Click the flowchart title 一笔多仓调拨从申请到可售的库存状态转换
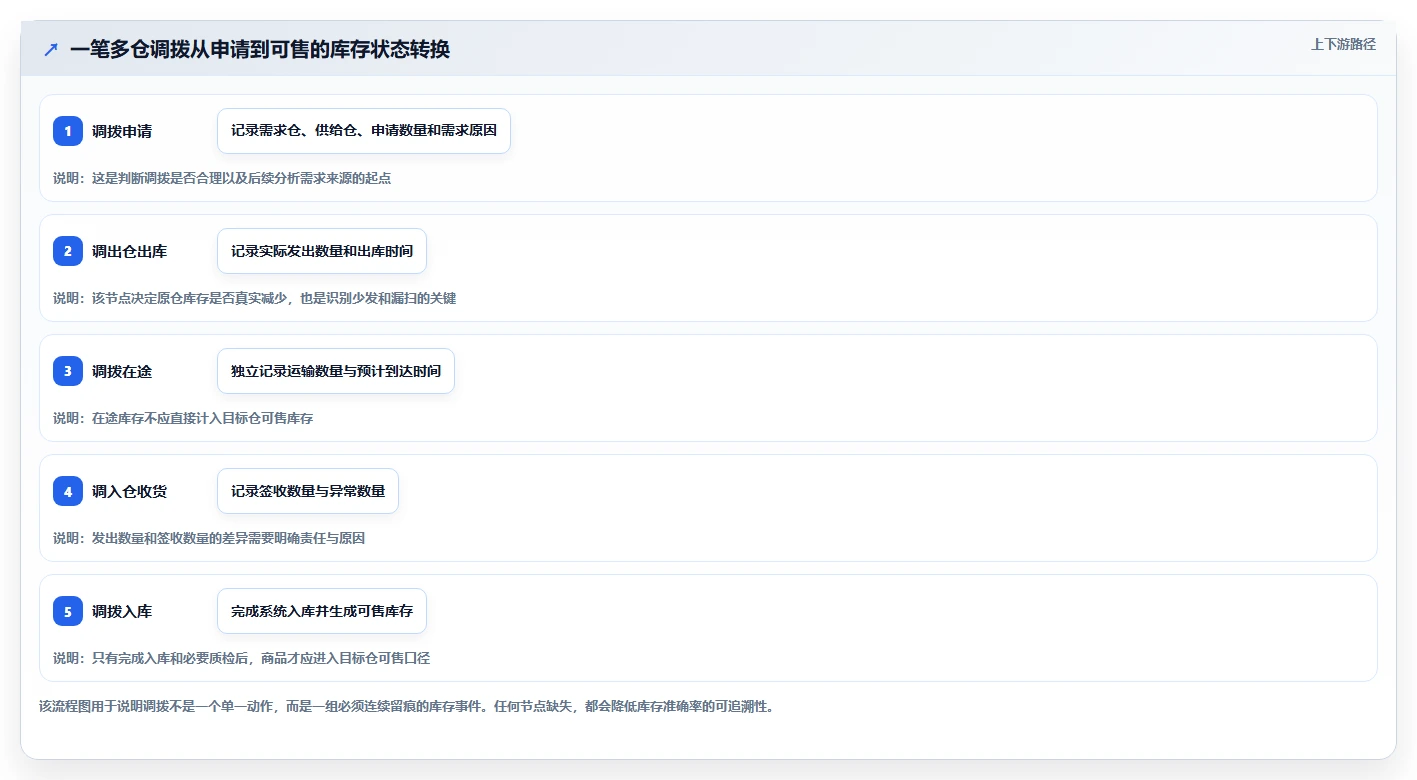This screenshot has height=780, width=1417. 260,49
